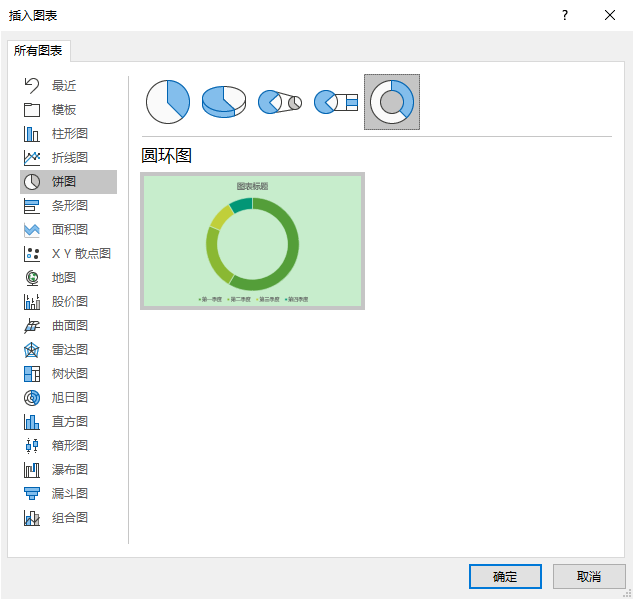Image resolution: width=634 pixels, height=600 pixels.
Task: Pick the 瀑布图 waterfall chart category
Action: pyautogui.click(x=69, y=470)
